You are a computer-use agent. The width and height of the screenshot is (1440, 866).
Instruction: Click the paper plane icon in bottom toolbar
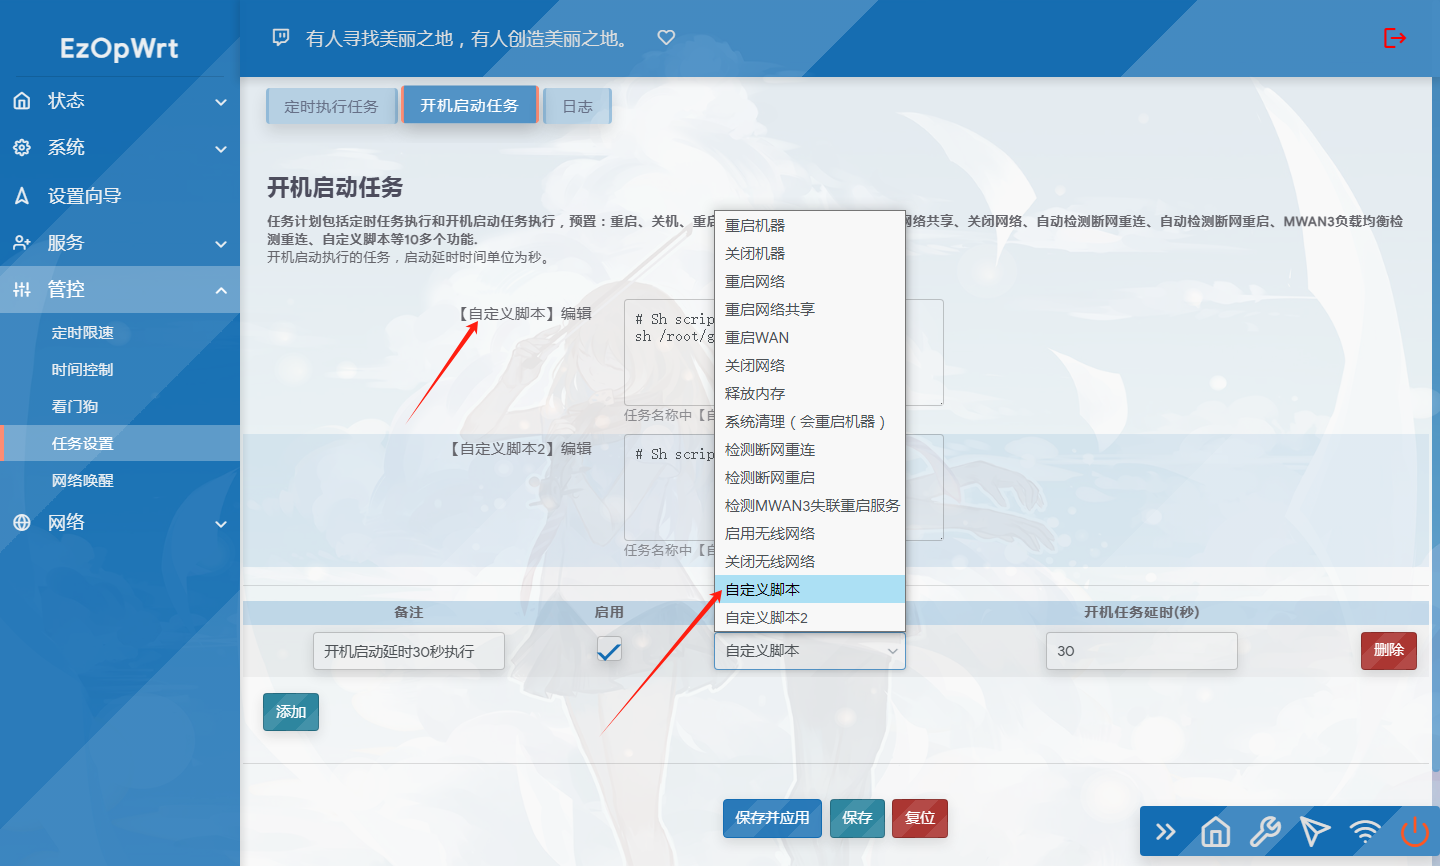1315,832
